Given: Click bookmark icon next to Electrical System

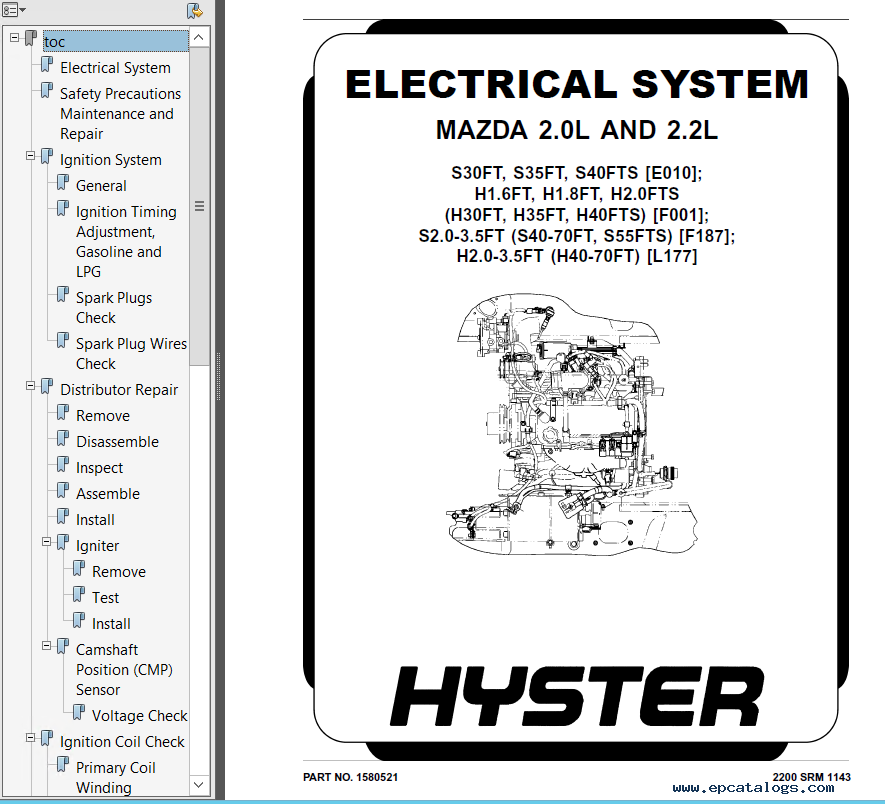Looking at the screenshot, I should point(47,64).
